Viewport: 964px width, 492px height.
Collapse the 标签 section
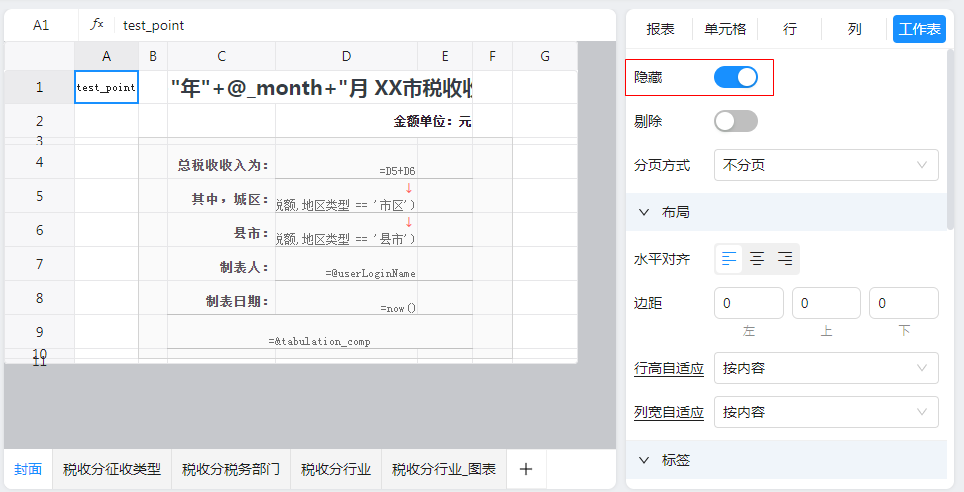pyautogui.click(x=644, y=460)
